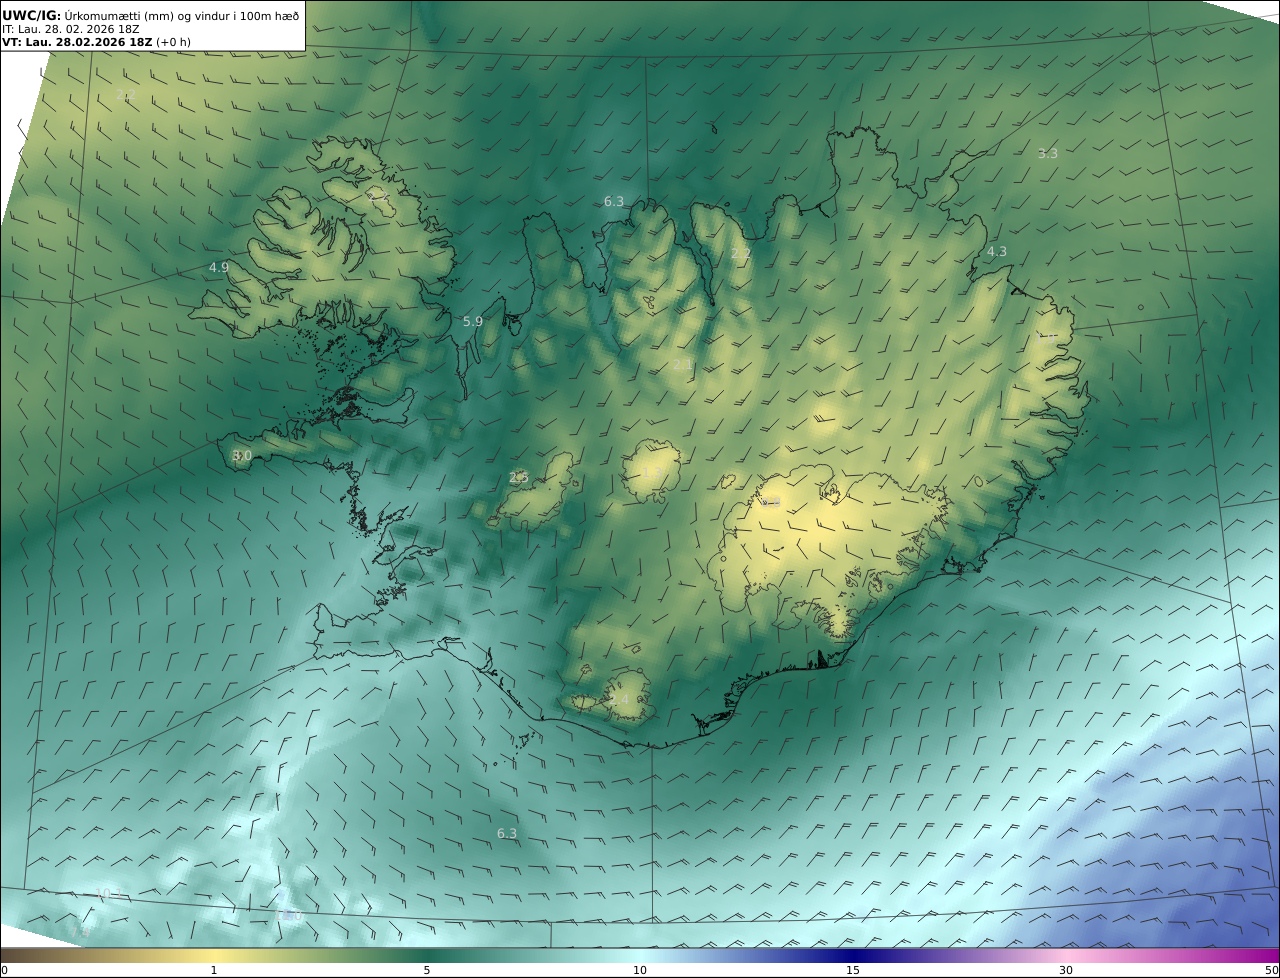This screenshot has width=1280, height=978.
Task: Click the 4.9 value near the Westfjords
Action: 219,268
